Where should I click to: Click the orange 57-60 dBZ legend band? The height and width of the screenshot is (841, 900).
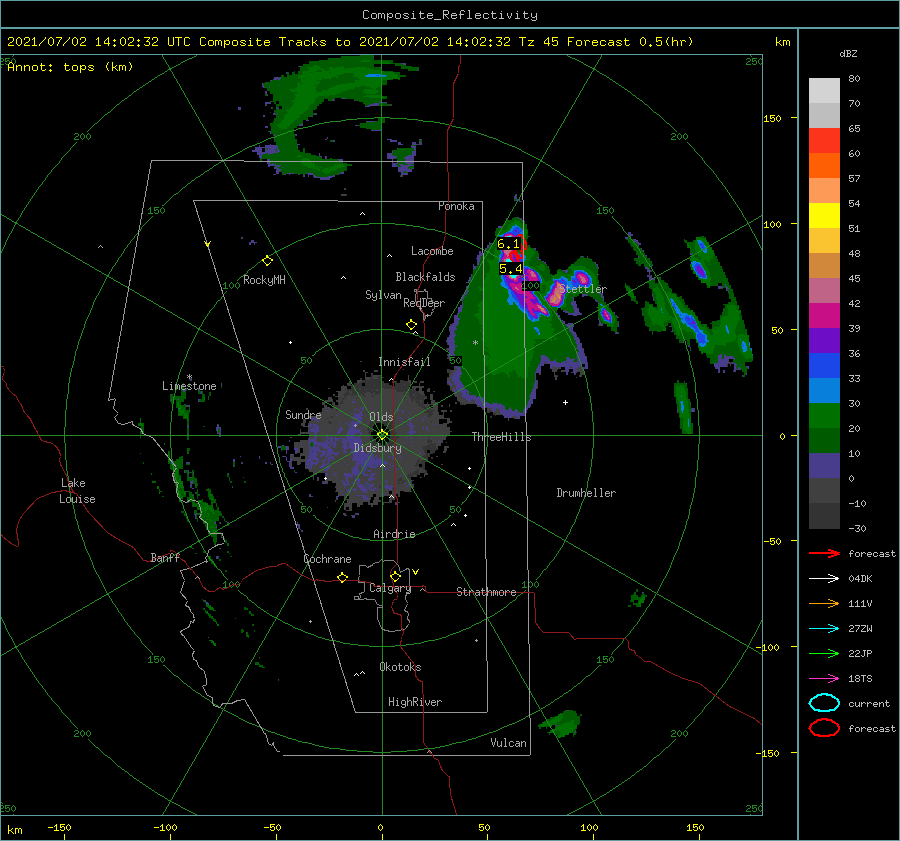point(824,166)
